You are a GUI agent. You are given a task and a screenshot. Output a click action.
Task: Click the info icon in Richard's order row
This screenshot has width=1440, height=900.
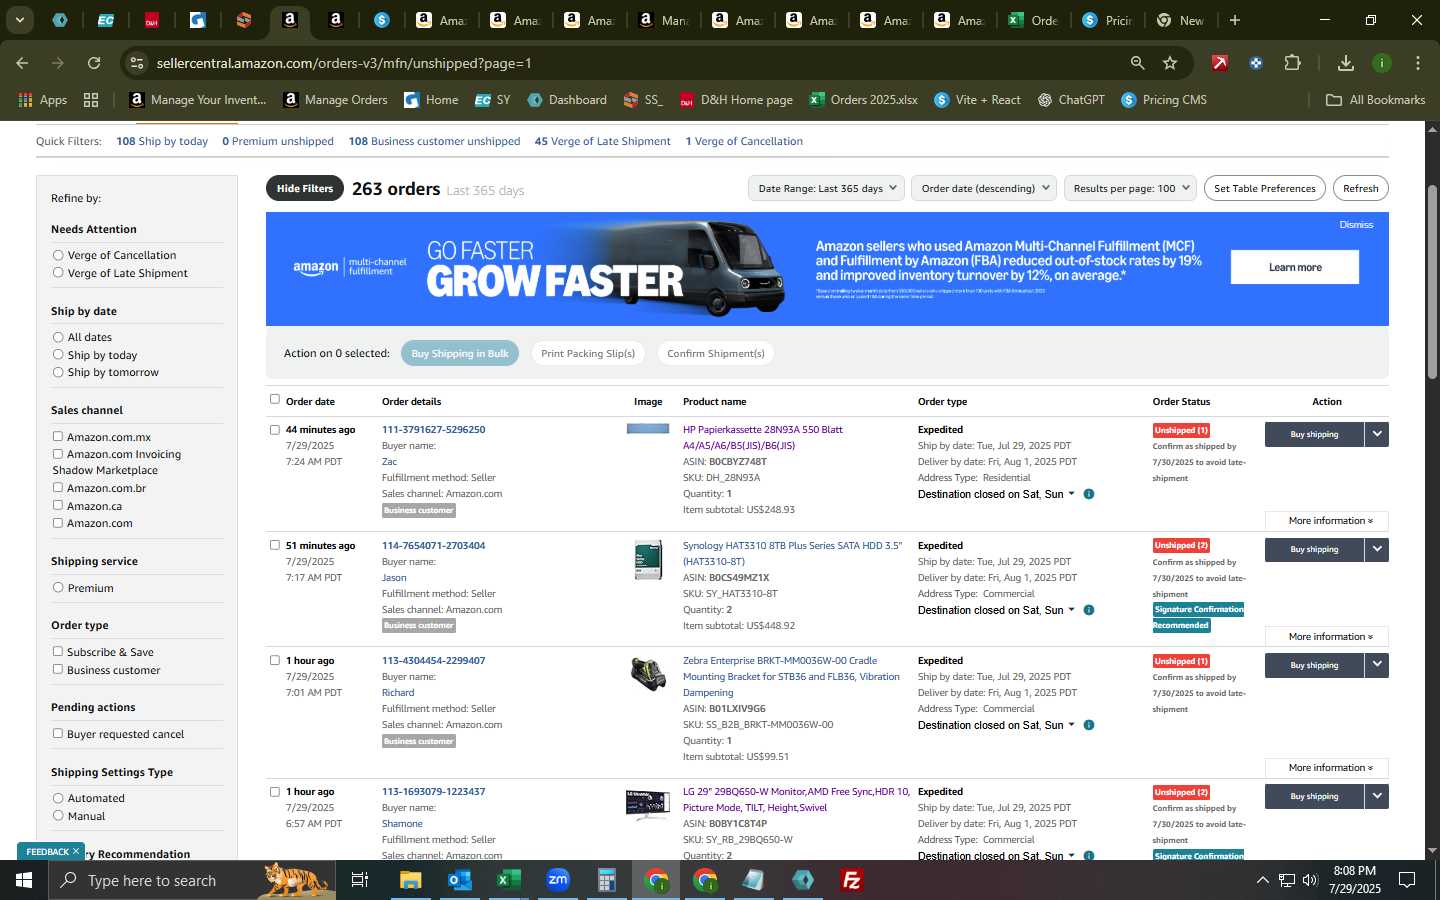click(x=1089, y=725)
